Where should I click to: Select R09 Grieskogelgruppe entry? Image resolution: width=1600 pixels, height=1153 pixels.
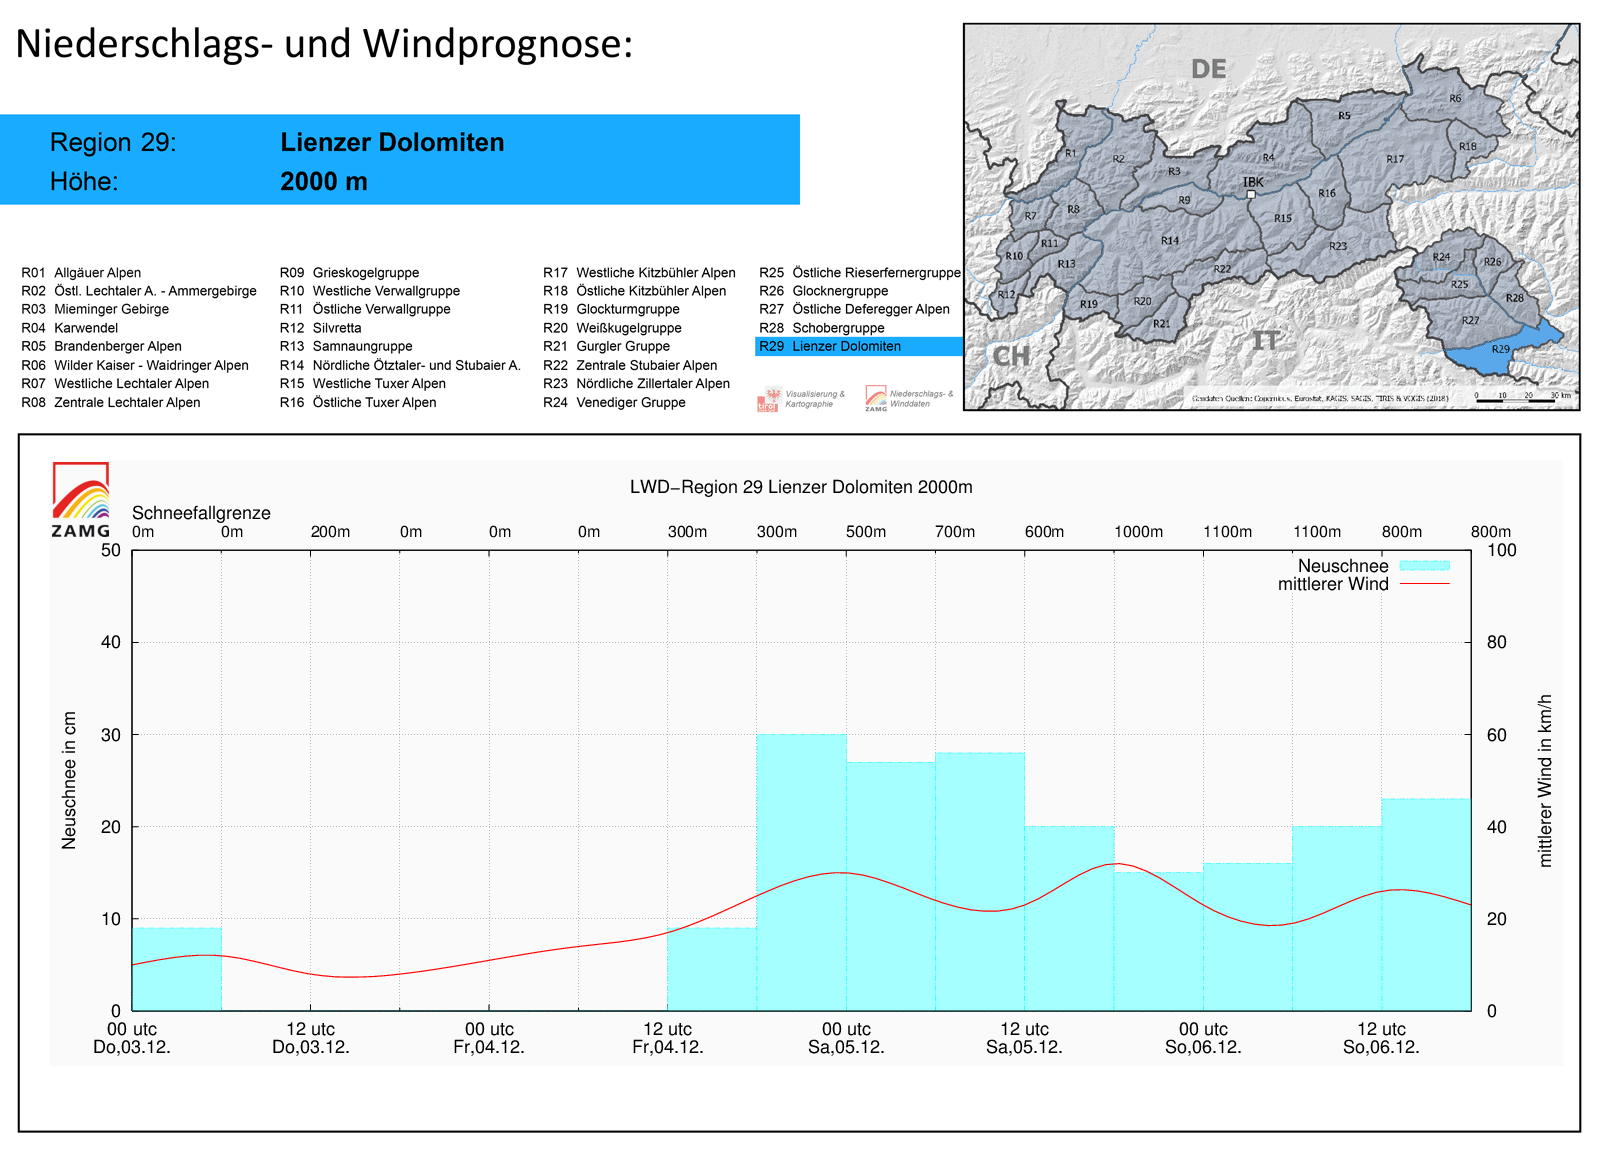coord(349,273)
